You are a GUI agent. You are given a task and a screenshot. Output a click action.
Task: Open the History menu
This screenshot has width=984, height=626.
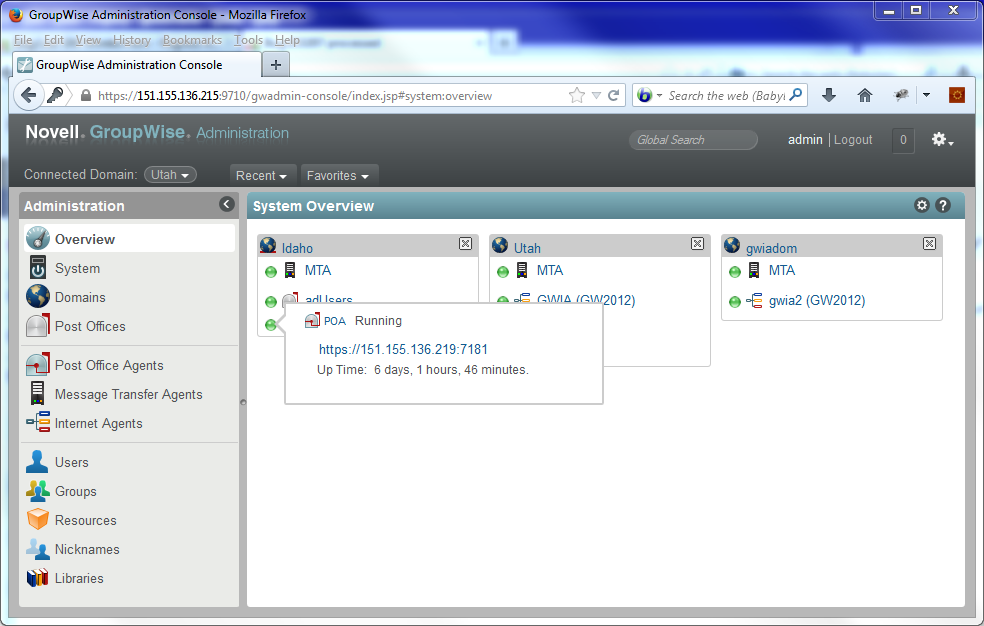(x=132, y=40)
